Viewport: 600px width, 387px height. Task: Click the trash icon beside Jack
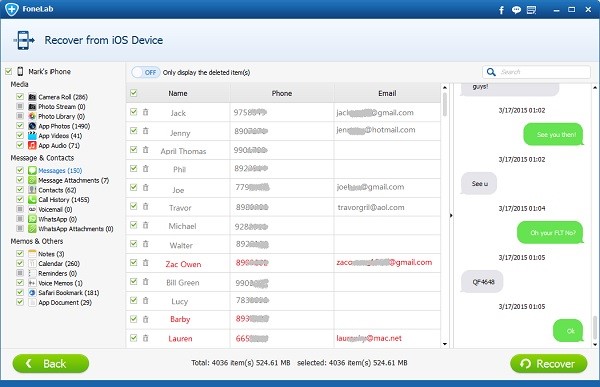pyautogui.click(x=145, y=112)
